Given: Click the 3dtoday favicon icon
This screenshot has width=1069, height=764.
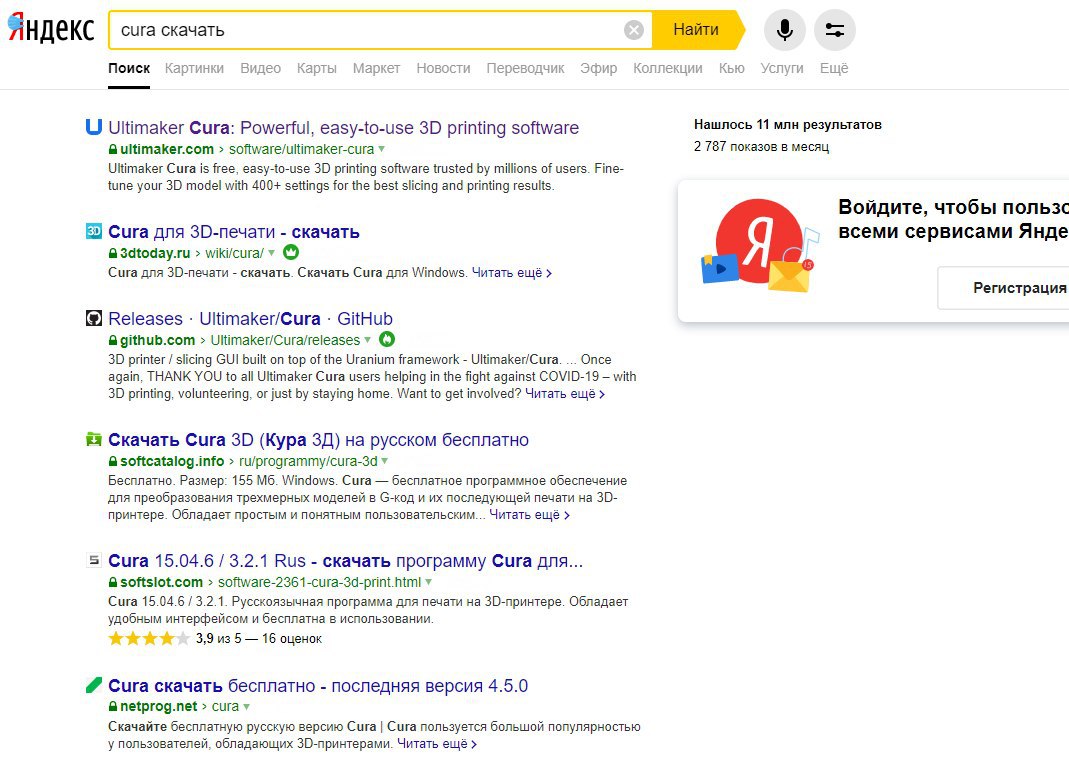Looking at the screenshot, I should 93,231.
